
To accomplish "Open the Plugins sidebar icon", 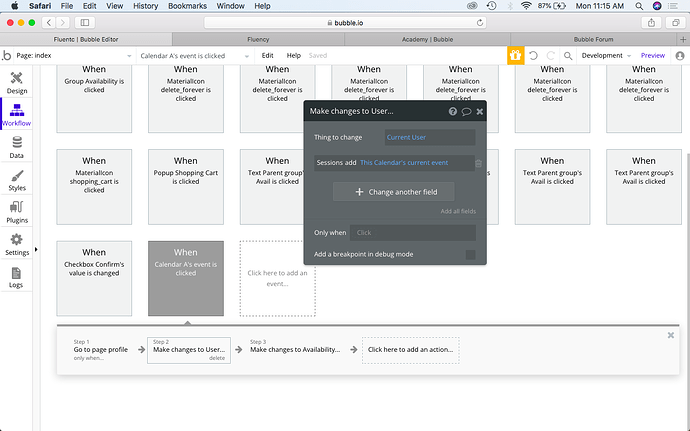I will [x=16, y=212].
